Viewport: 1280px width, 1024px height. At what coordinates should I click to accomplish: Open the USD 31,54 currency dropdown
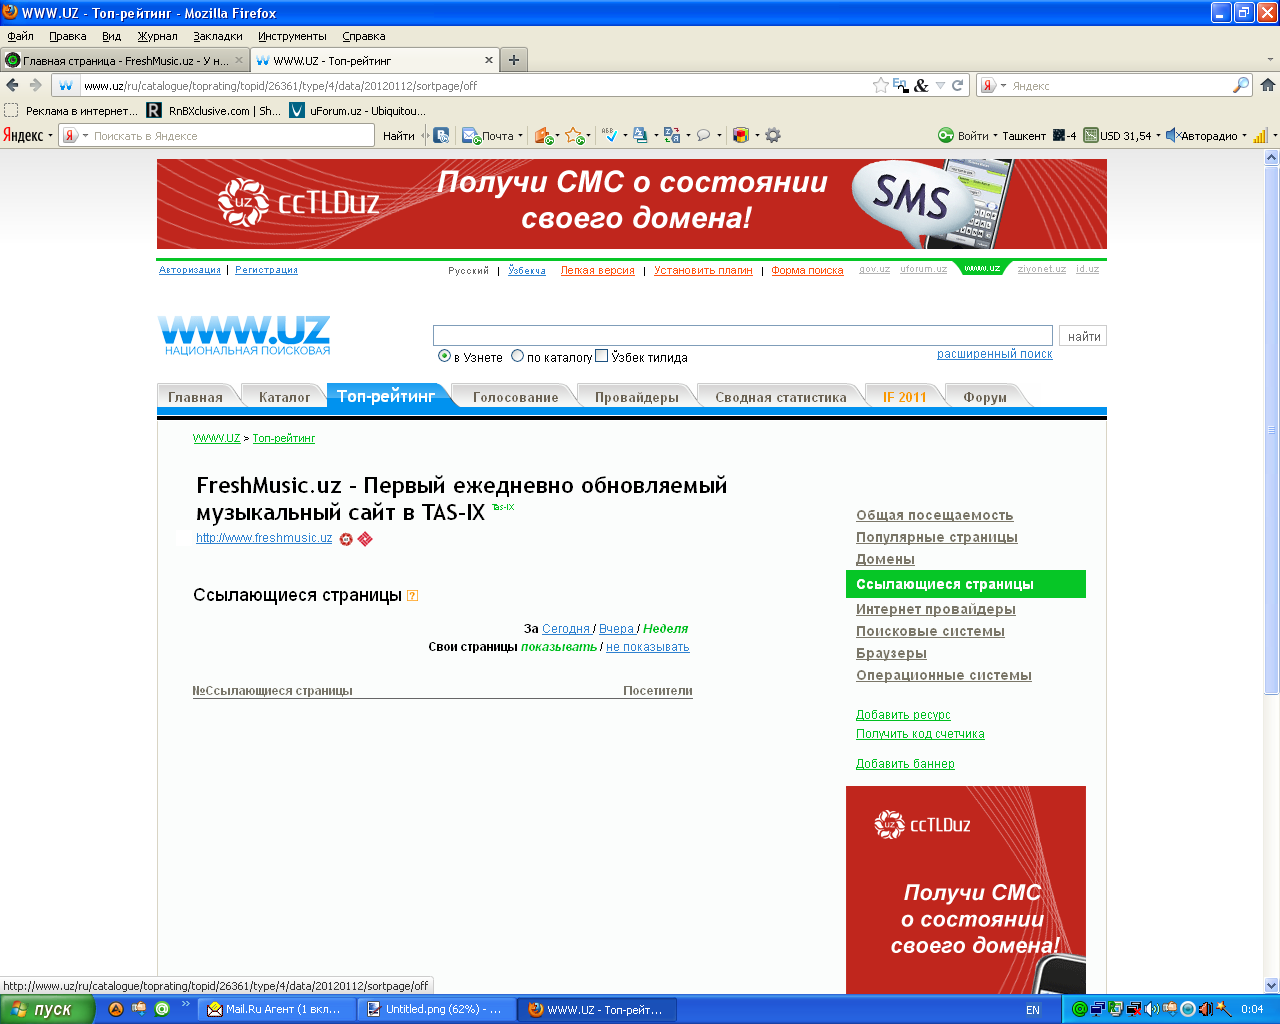click(x=1158, y=136)
